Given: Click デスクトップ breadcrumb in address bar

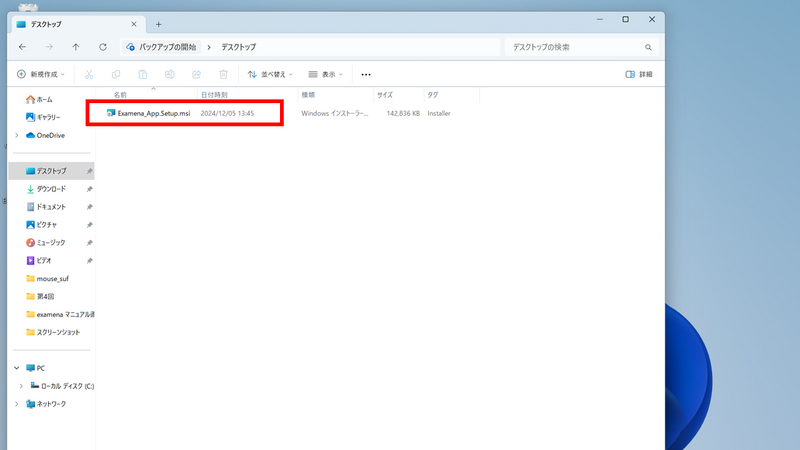Looking at the screenshot, I should tap(238, 47).
